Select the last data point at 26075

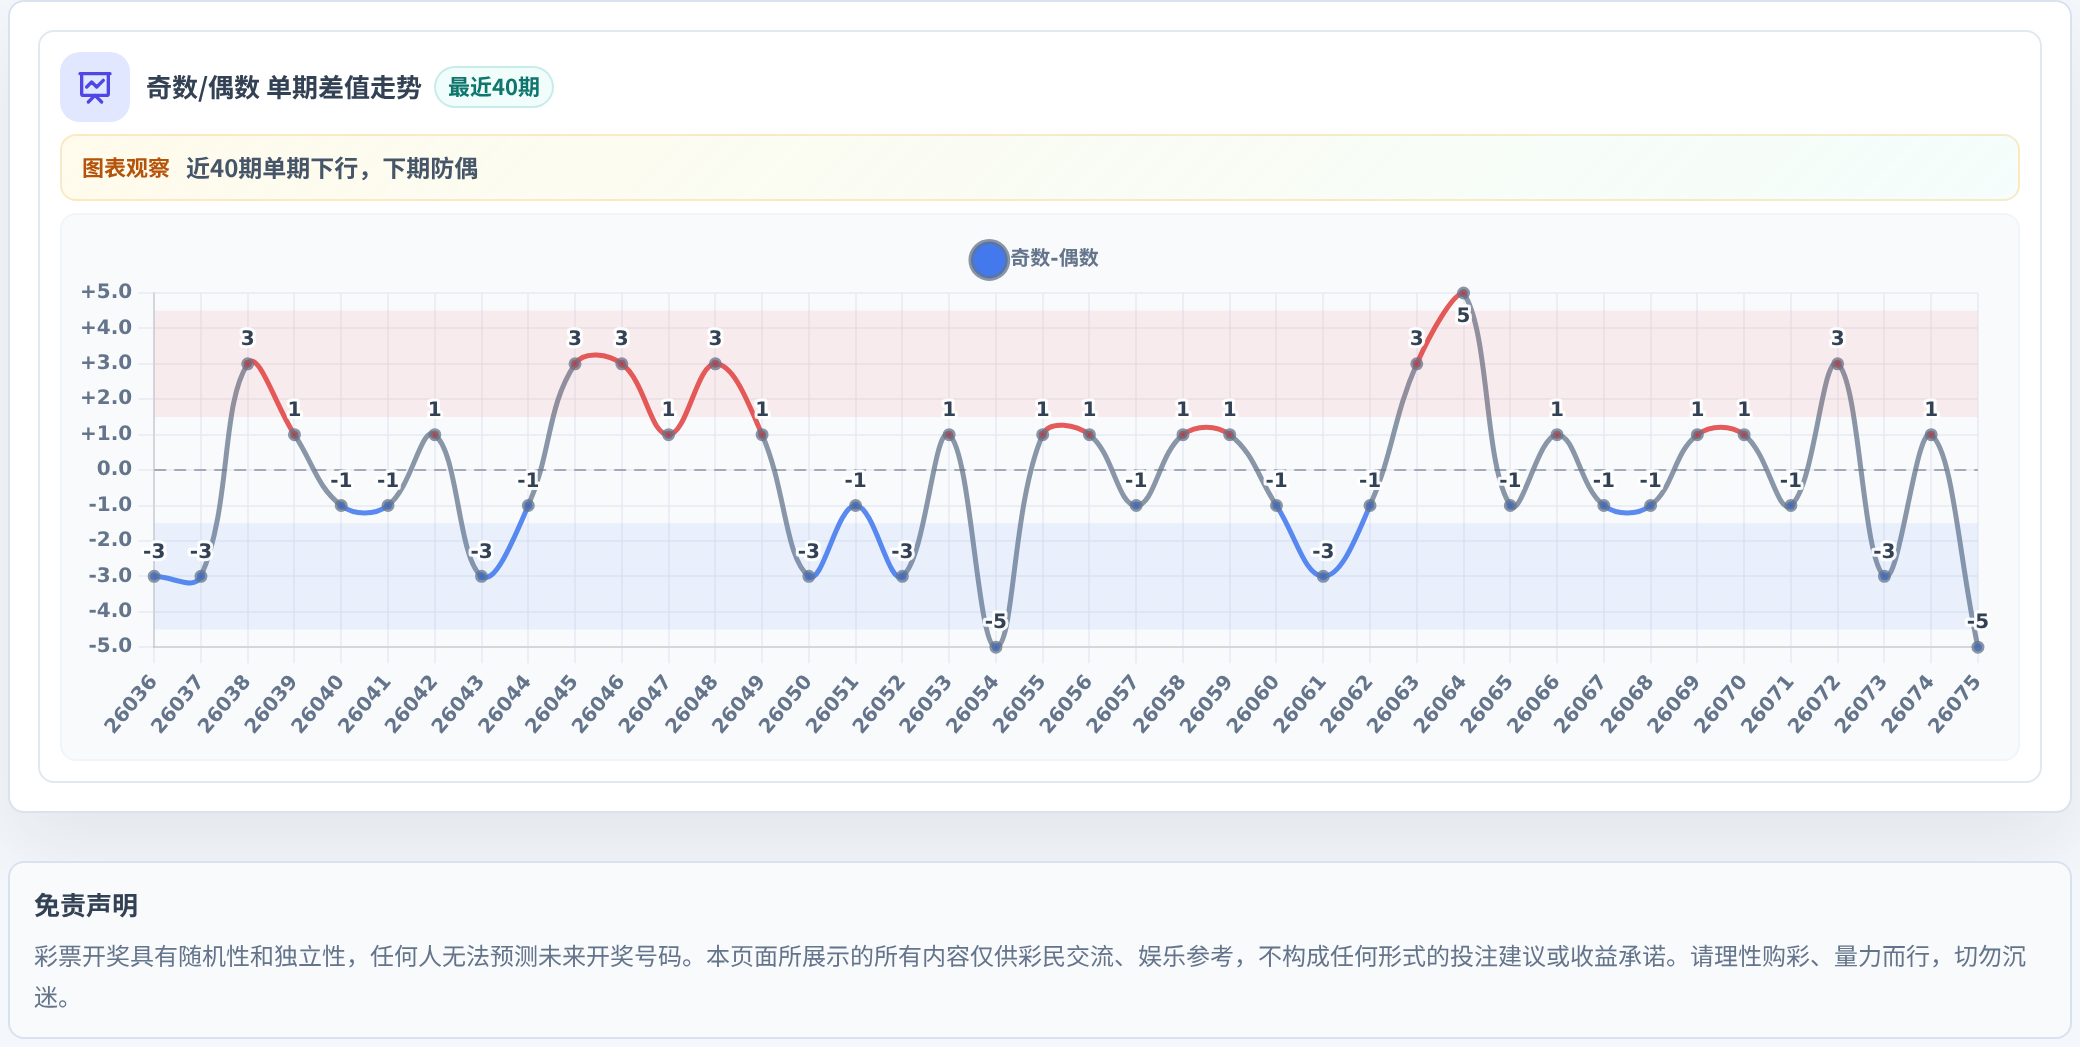pyautogui.click(x=1977, y=647)
